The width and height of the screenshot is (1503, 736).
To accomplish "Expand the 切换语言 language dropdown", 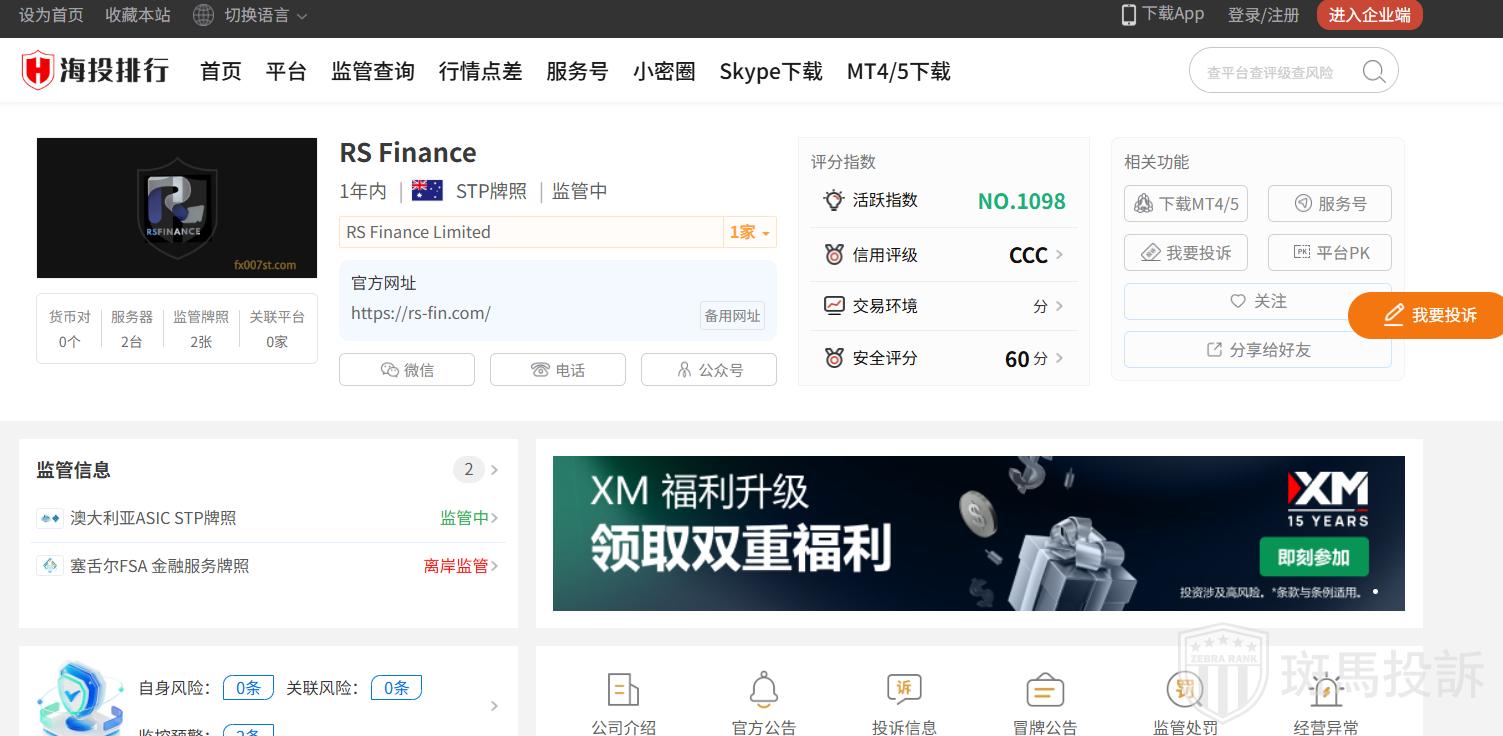I will click(x=251, y=15).
